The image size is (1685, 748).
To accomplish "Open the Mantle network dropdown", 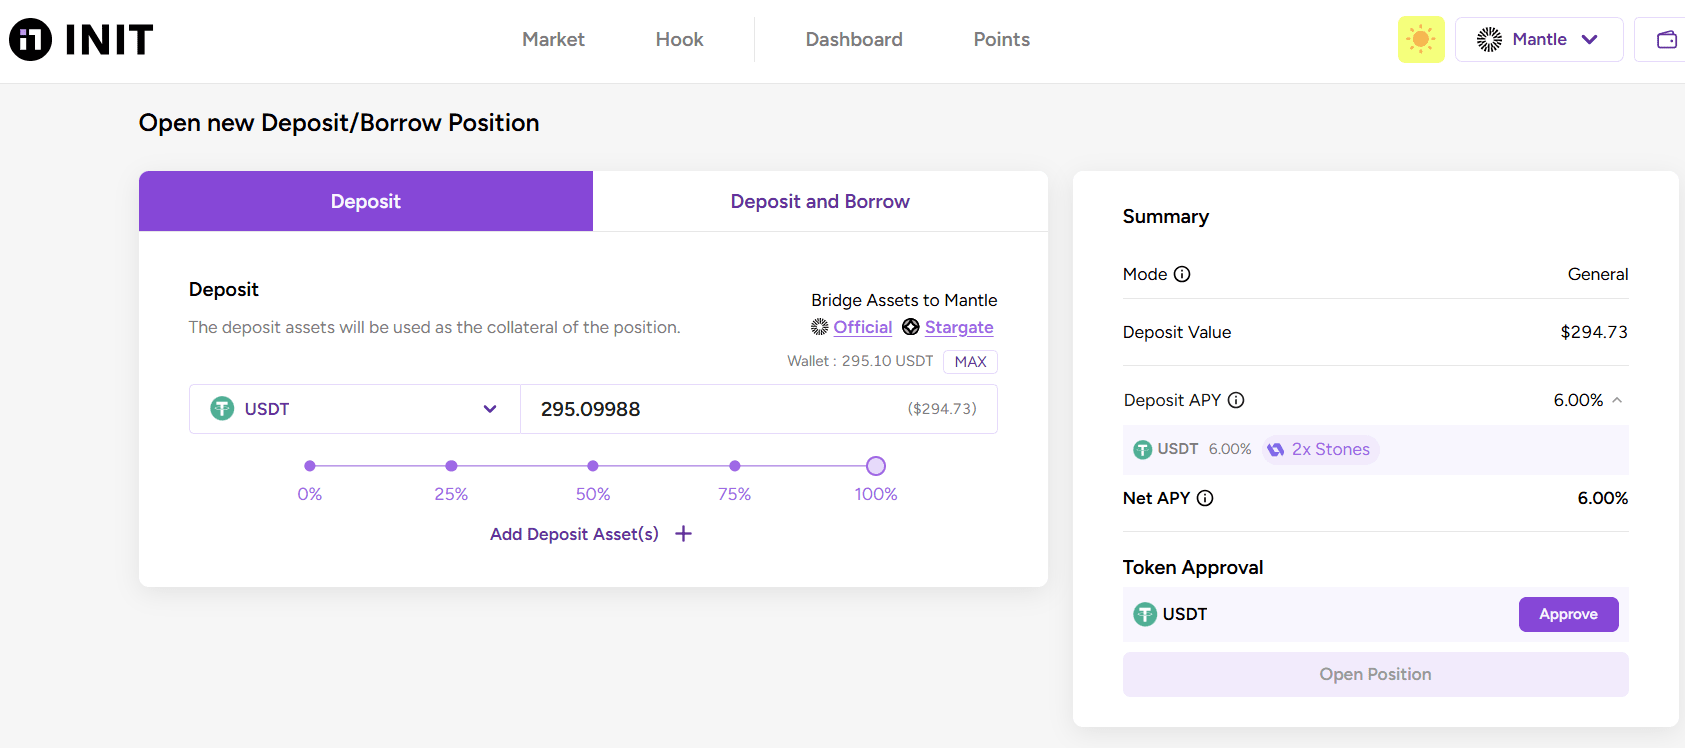I will point(1538,40).
